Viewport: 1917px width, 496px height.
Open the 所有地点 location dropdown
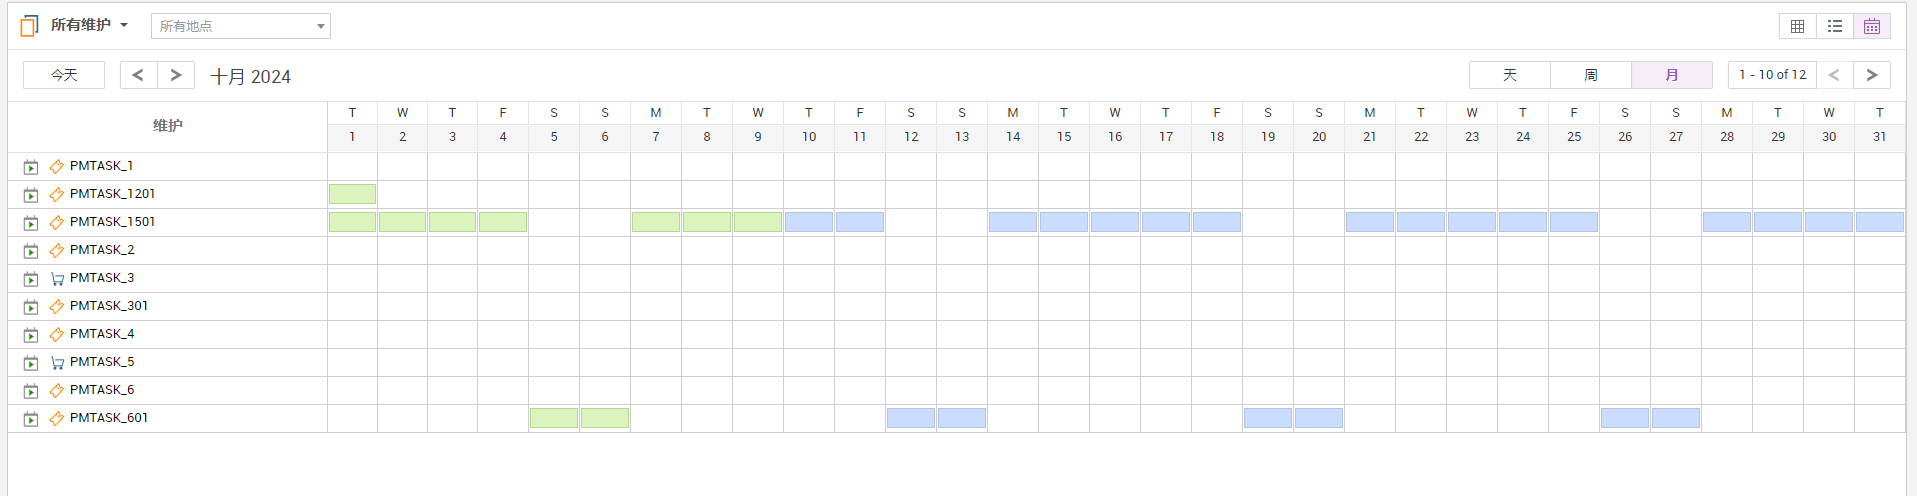point(240,26)
